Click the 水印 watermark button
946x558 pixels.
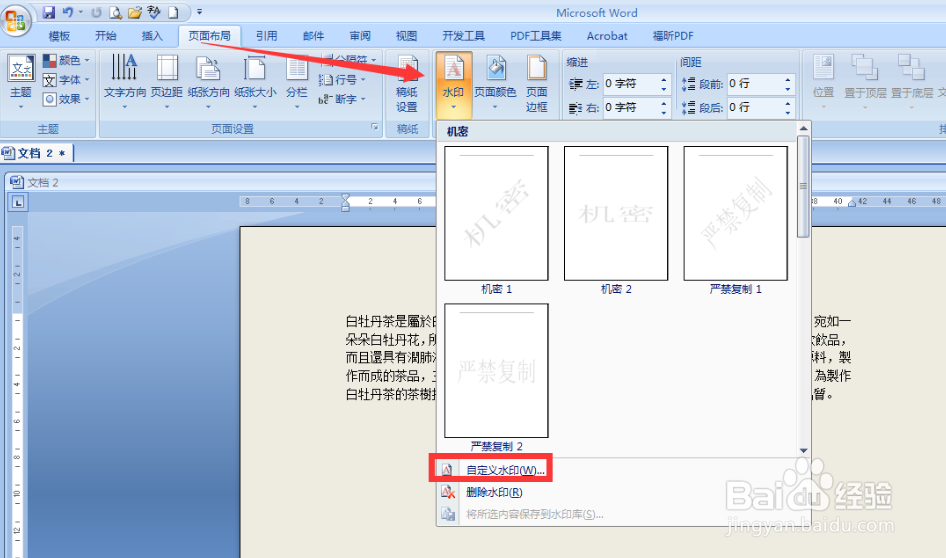[453, 83]
